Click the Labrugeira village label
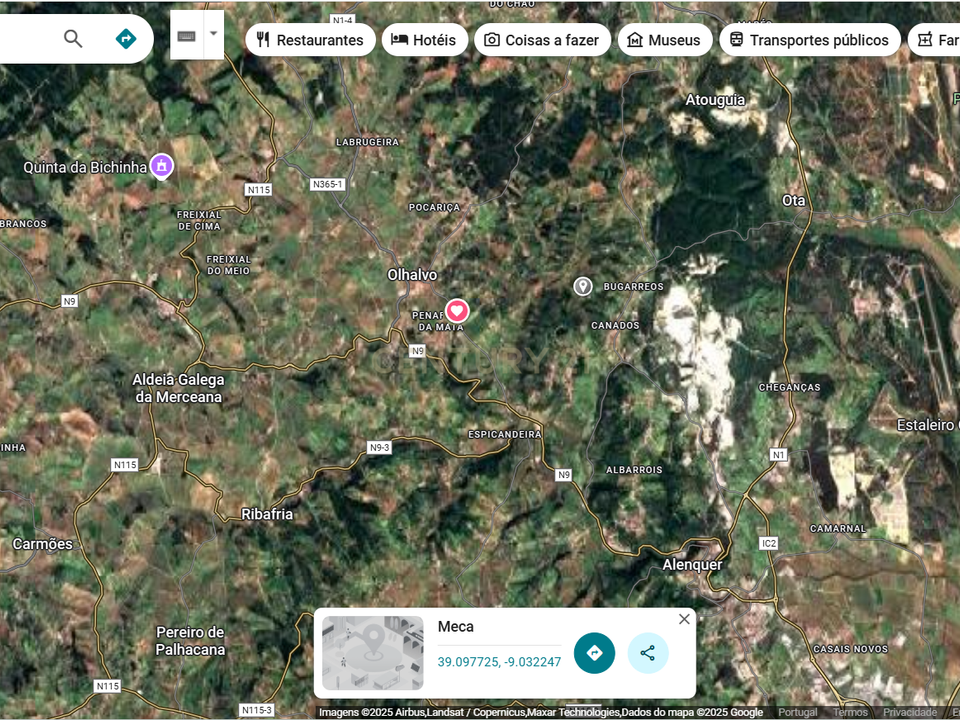 [367, 142]
